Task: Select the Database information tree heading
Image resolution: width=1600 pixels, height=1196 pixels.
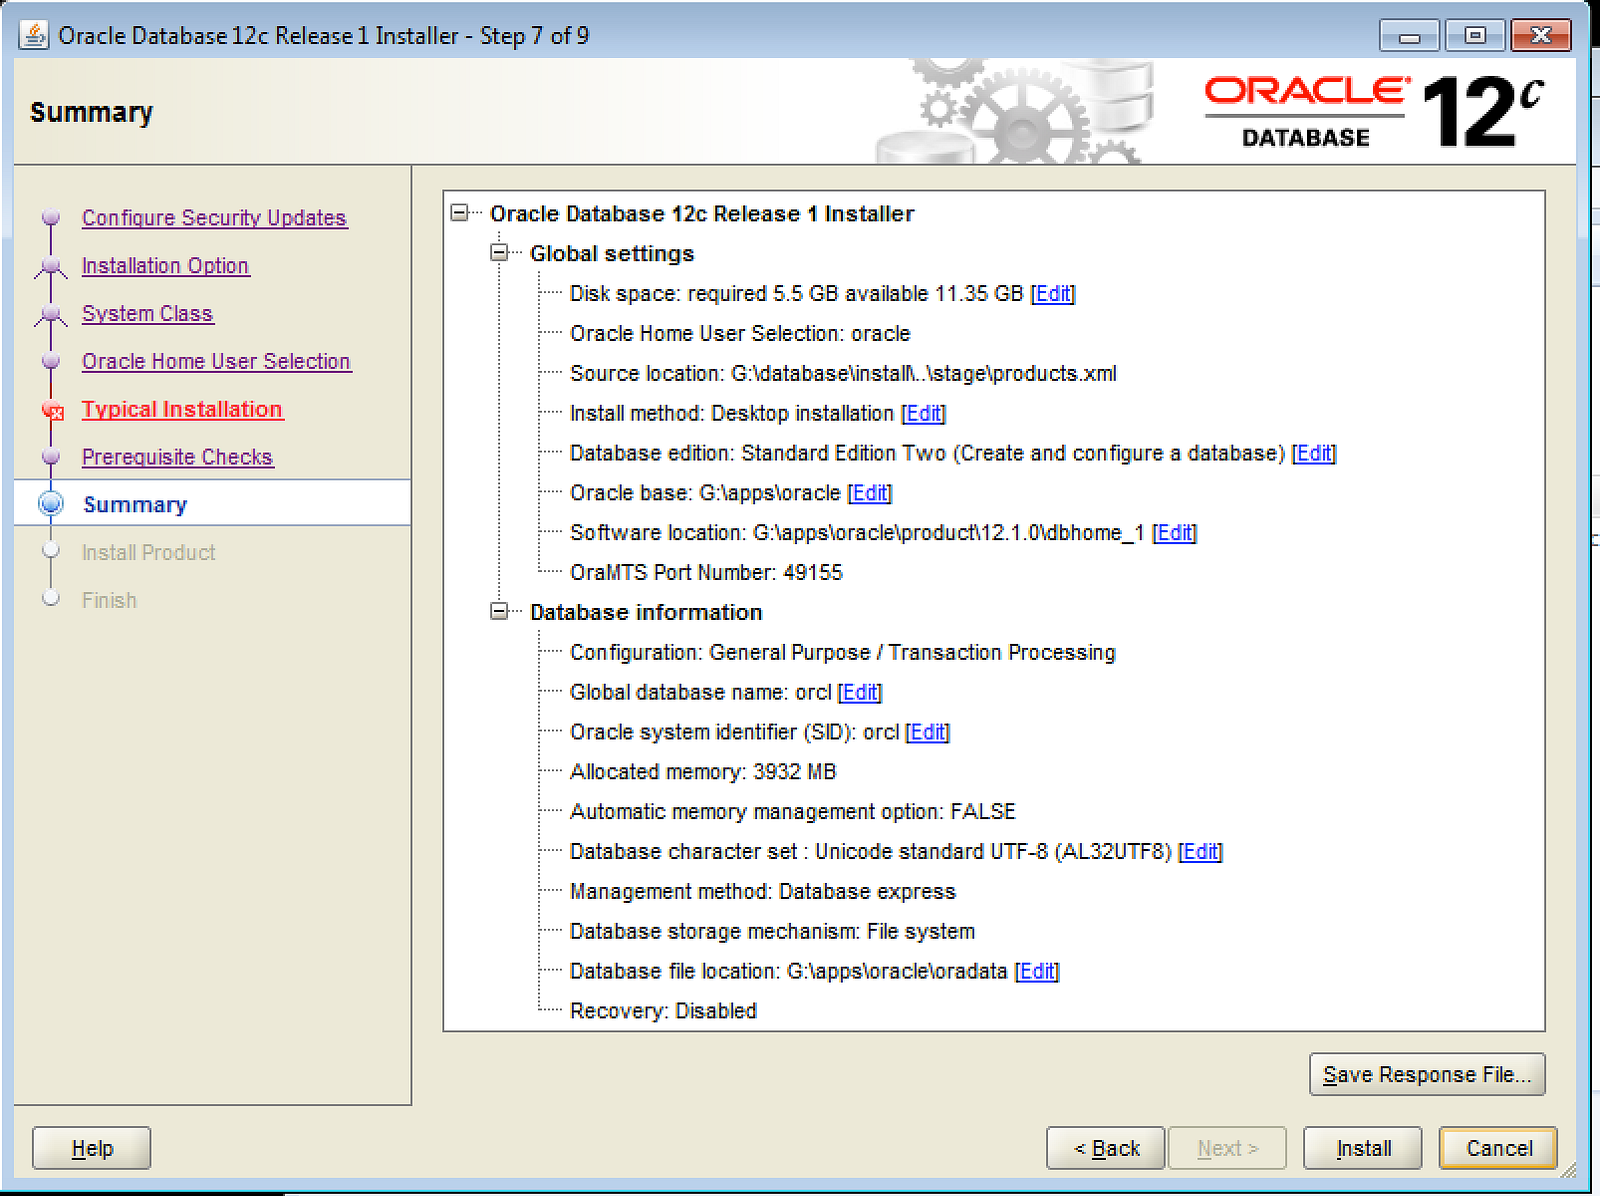Action: 646,613
